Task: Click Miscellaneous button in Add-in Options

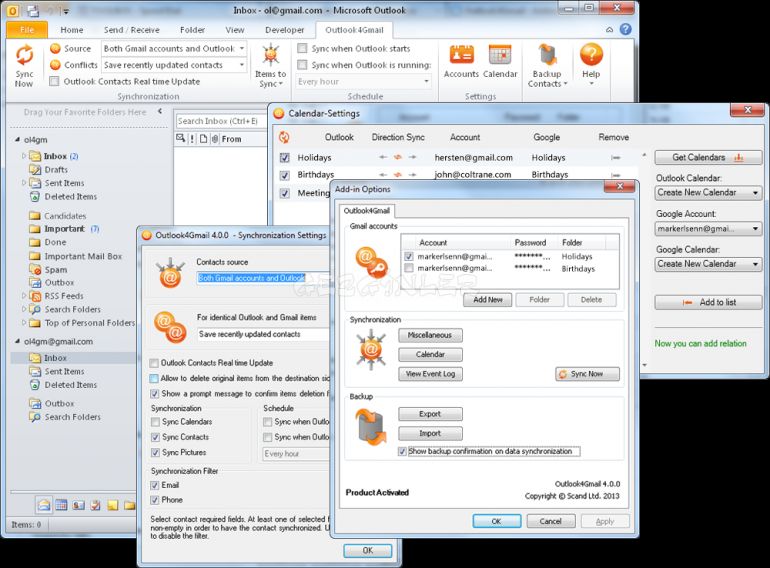Action: tap(430, 335)
